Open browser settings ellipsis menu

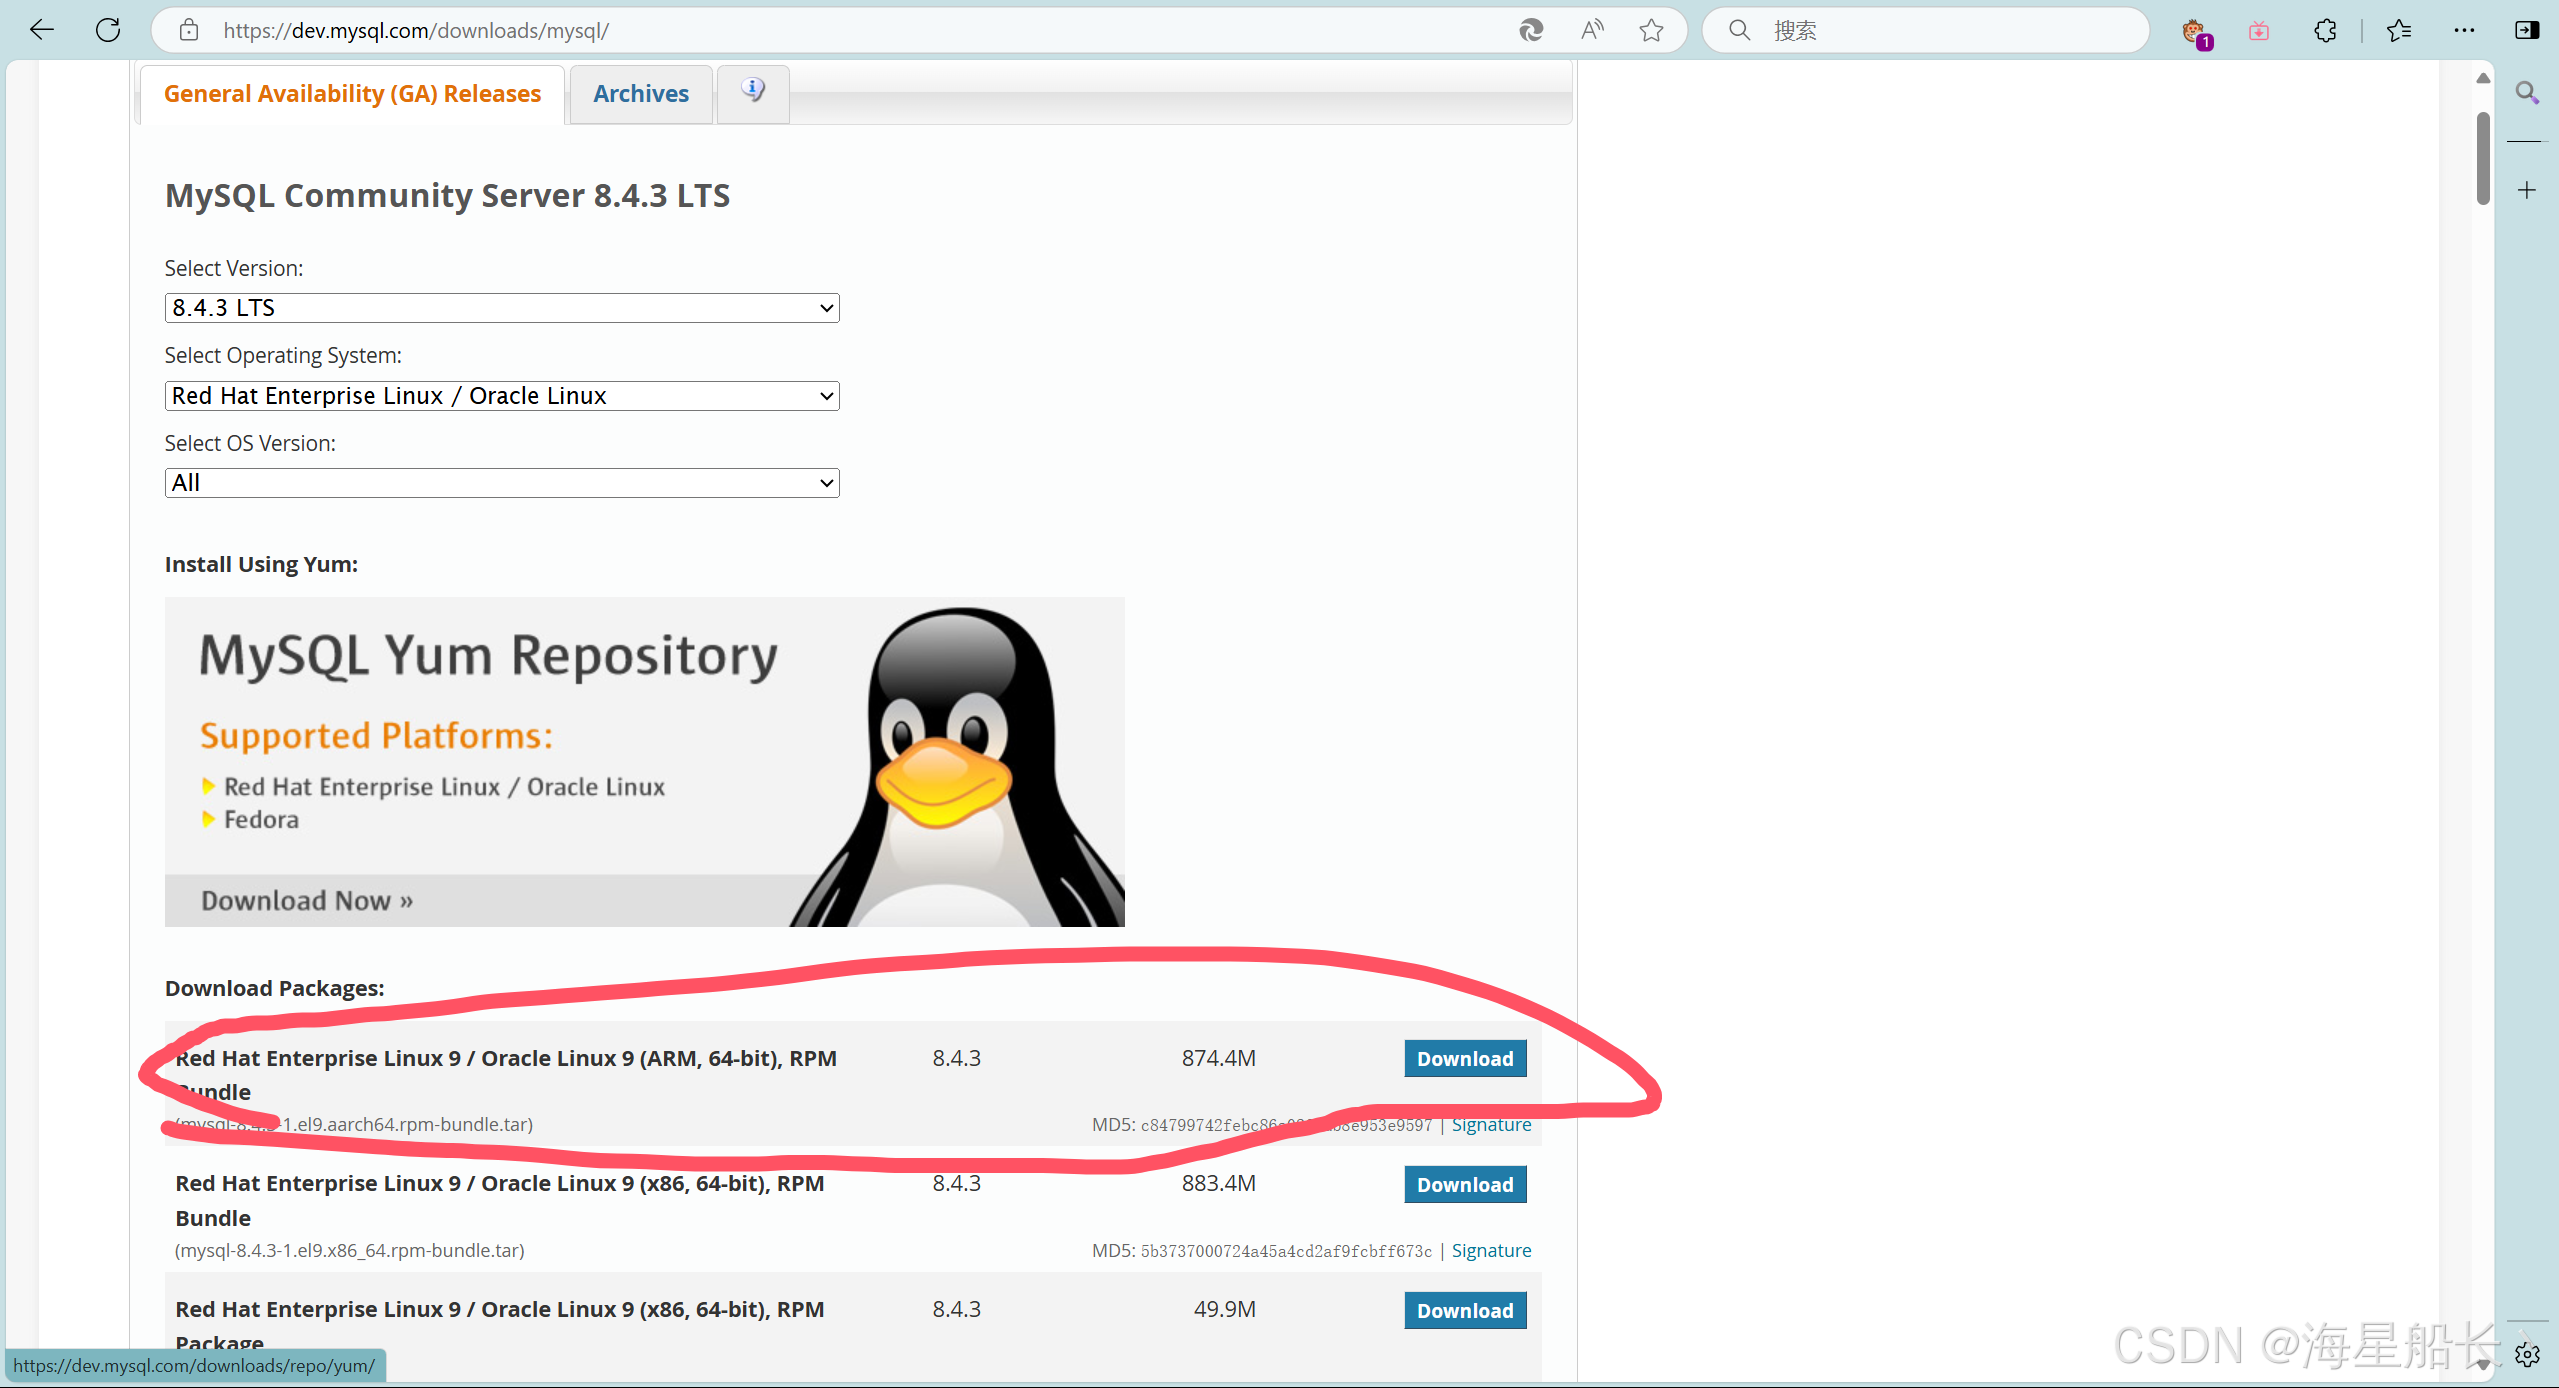(2464, 30)
